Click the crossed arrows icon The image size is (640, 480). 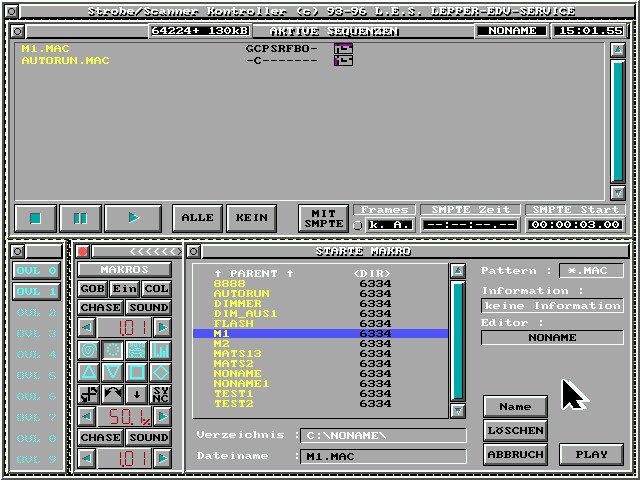(x=89, y=394)
